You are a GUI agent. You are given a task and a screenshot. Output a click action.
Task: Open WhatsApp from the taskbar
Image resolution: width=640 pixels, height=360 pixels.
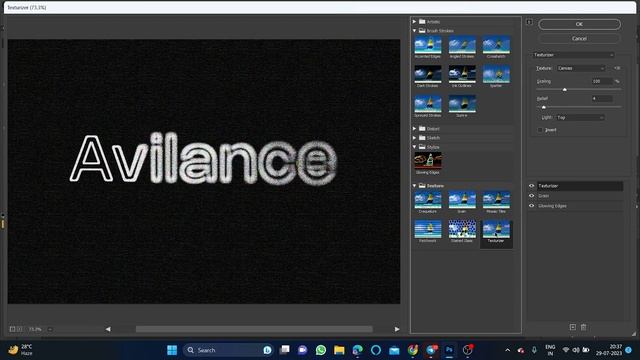point(321,350)
